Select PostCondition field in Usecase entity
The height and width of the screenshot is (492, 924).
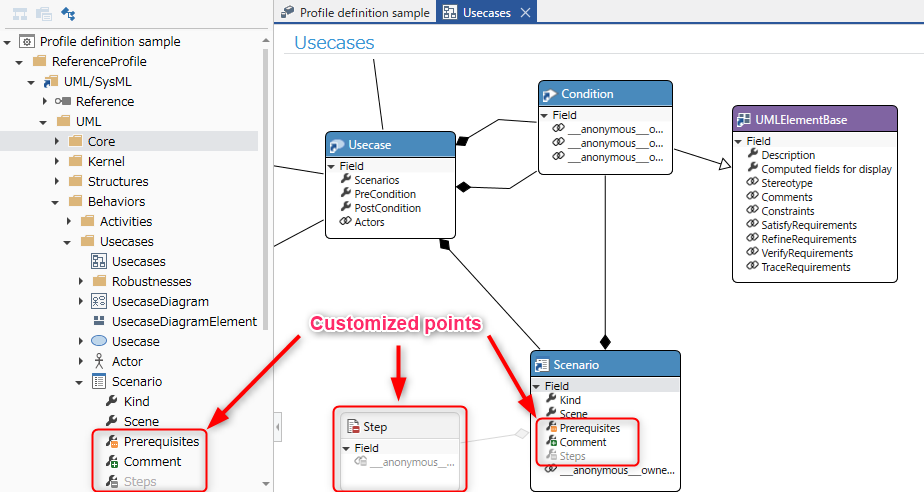[x=388, y=208]
